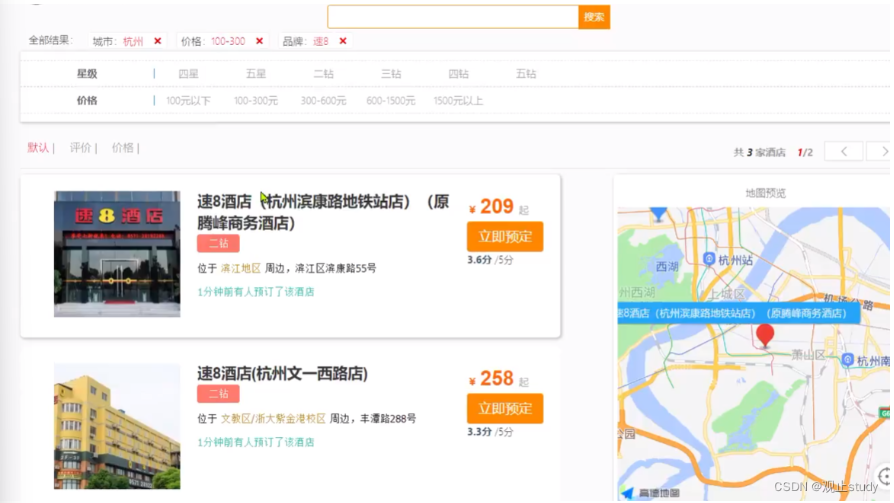Click the red map location pin

[765, 335]
